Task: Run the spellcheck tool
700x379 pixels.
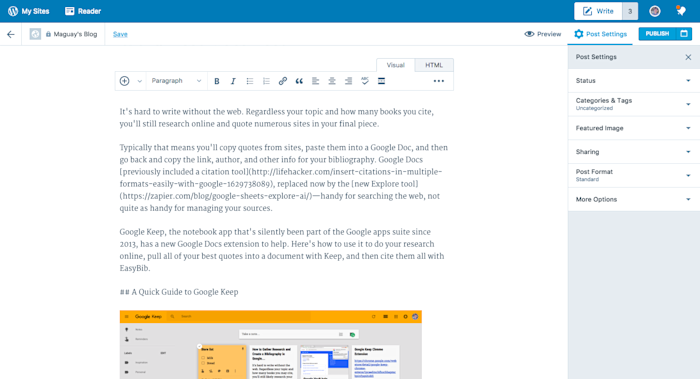Action: [365, 81]
